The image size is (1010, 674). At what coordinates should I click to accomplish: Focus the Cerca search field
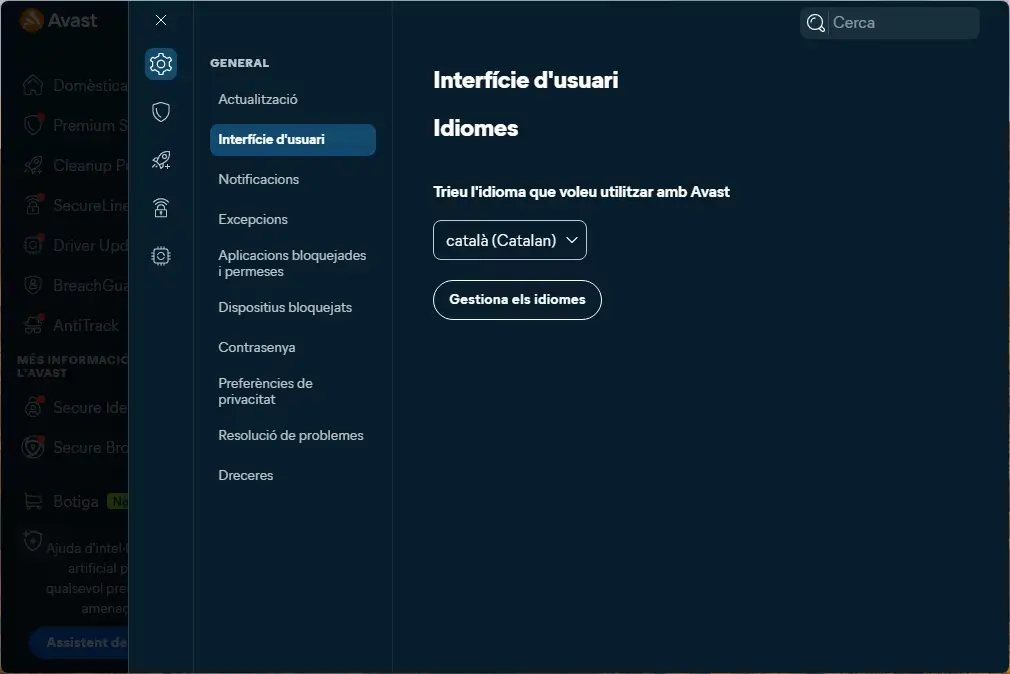[890, 23]
